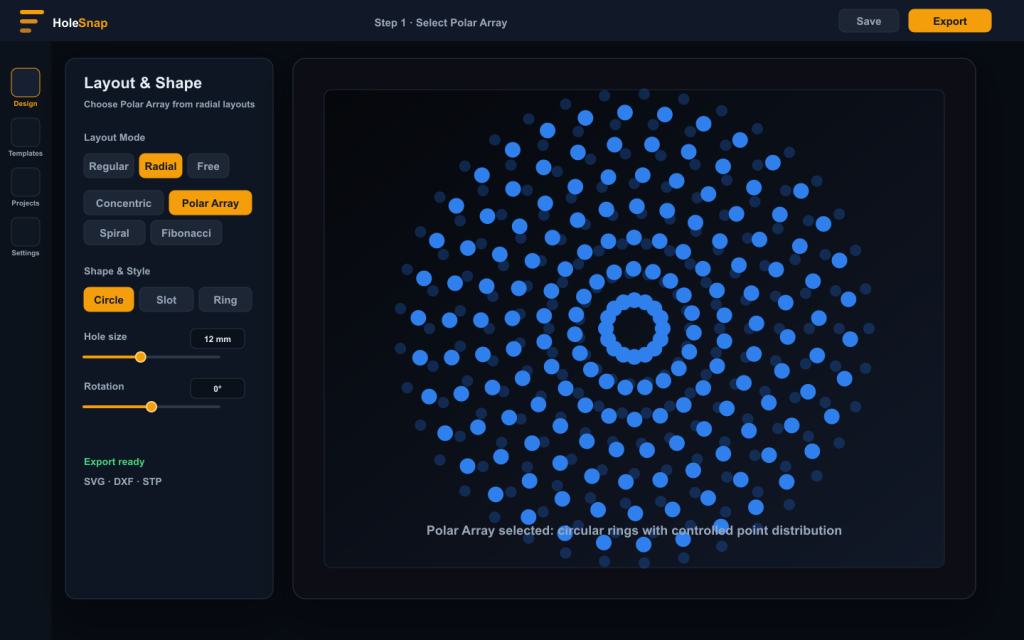Screen dimensions: 1024x640
Task: Click the Layout Mode label
Action: 114,137
